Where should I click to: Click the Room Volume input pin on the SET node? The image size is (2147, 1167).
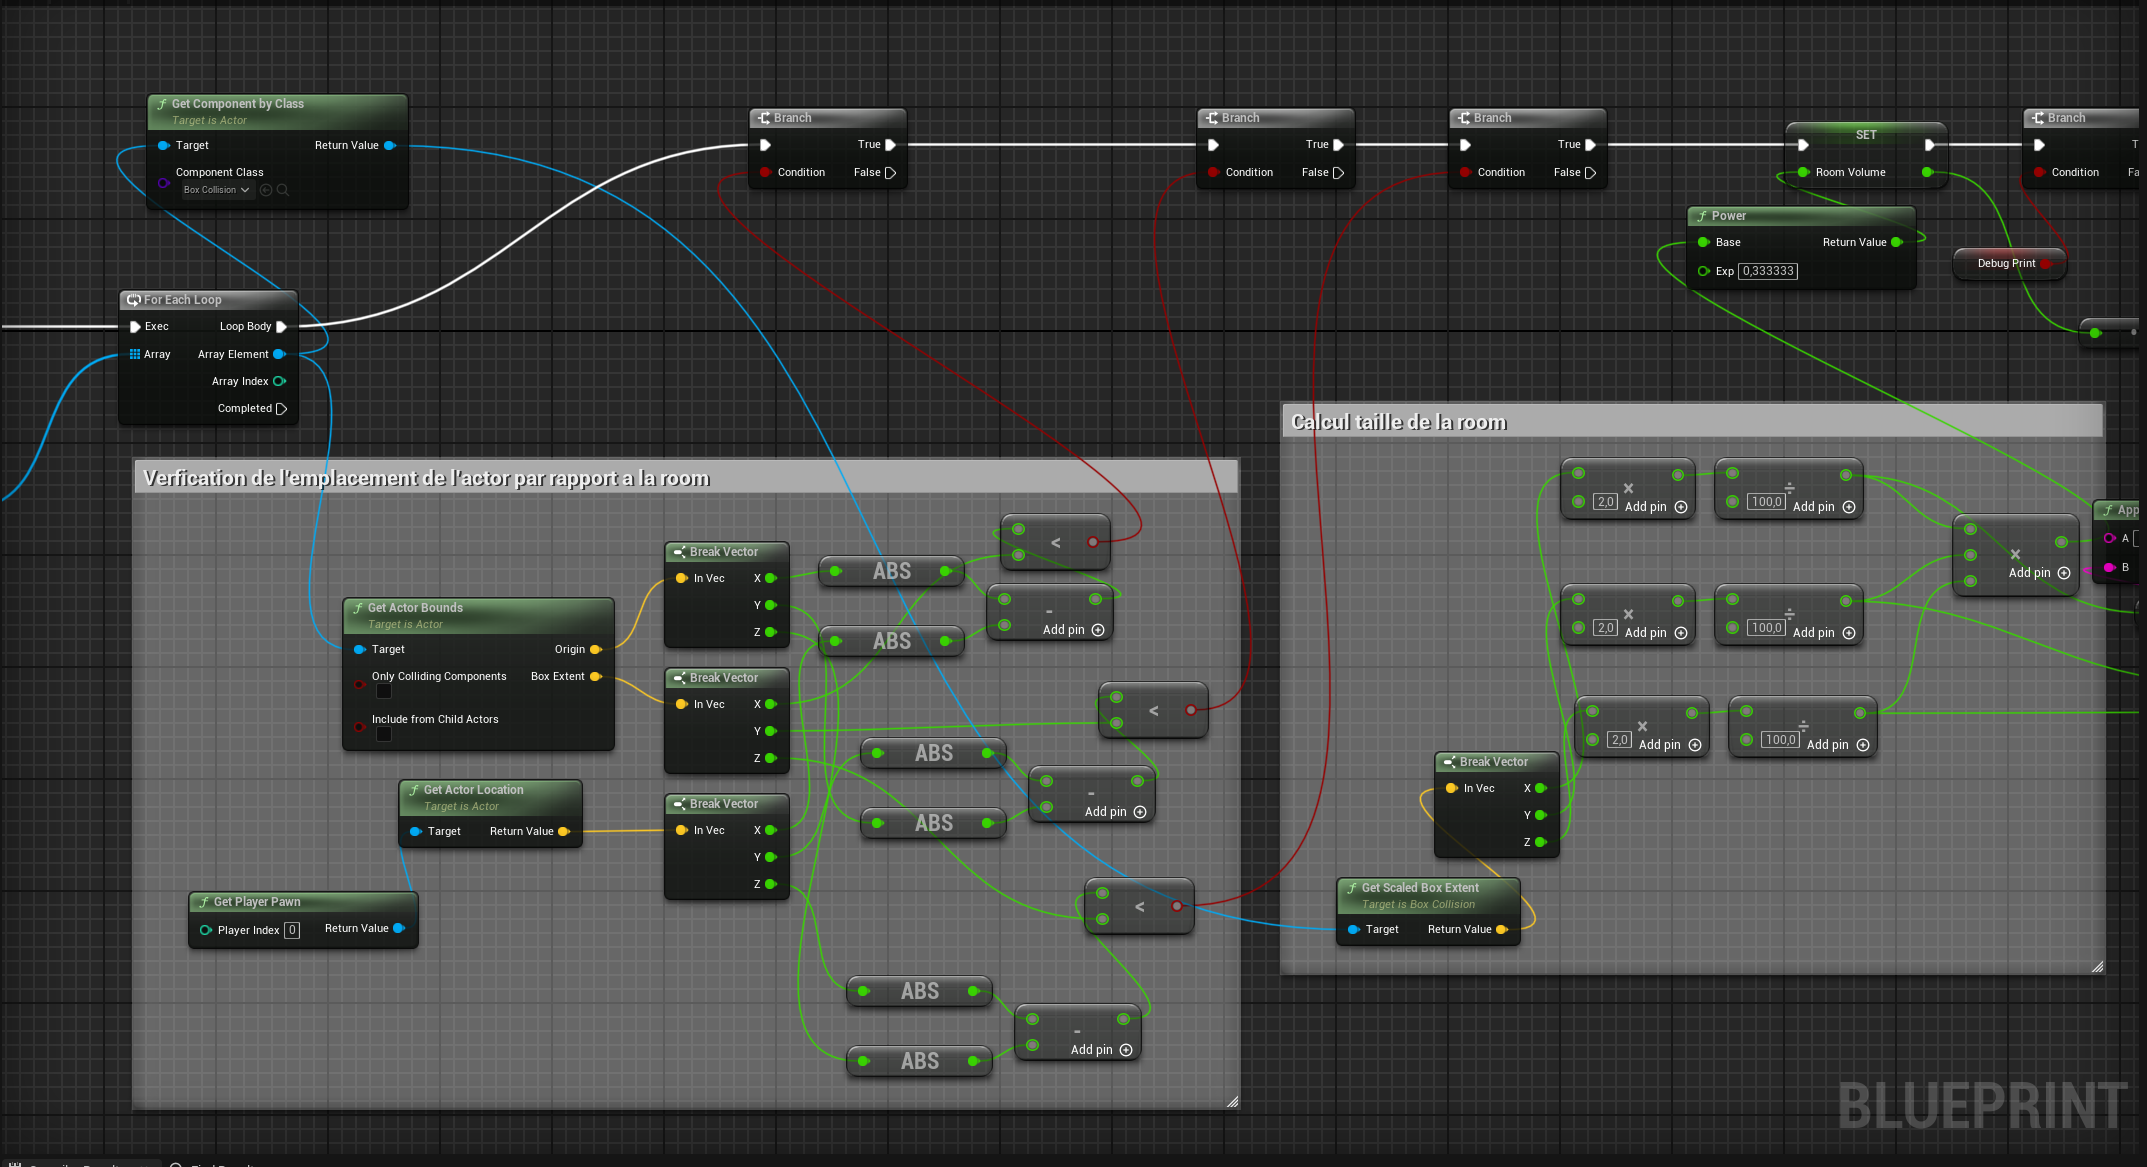pos(1803,172)
